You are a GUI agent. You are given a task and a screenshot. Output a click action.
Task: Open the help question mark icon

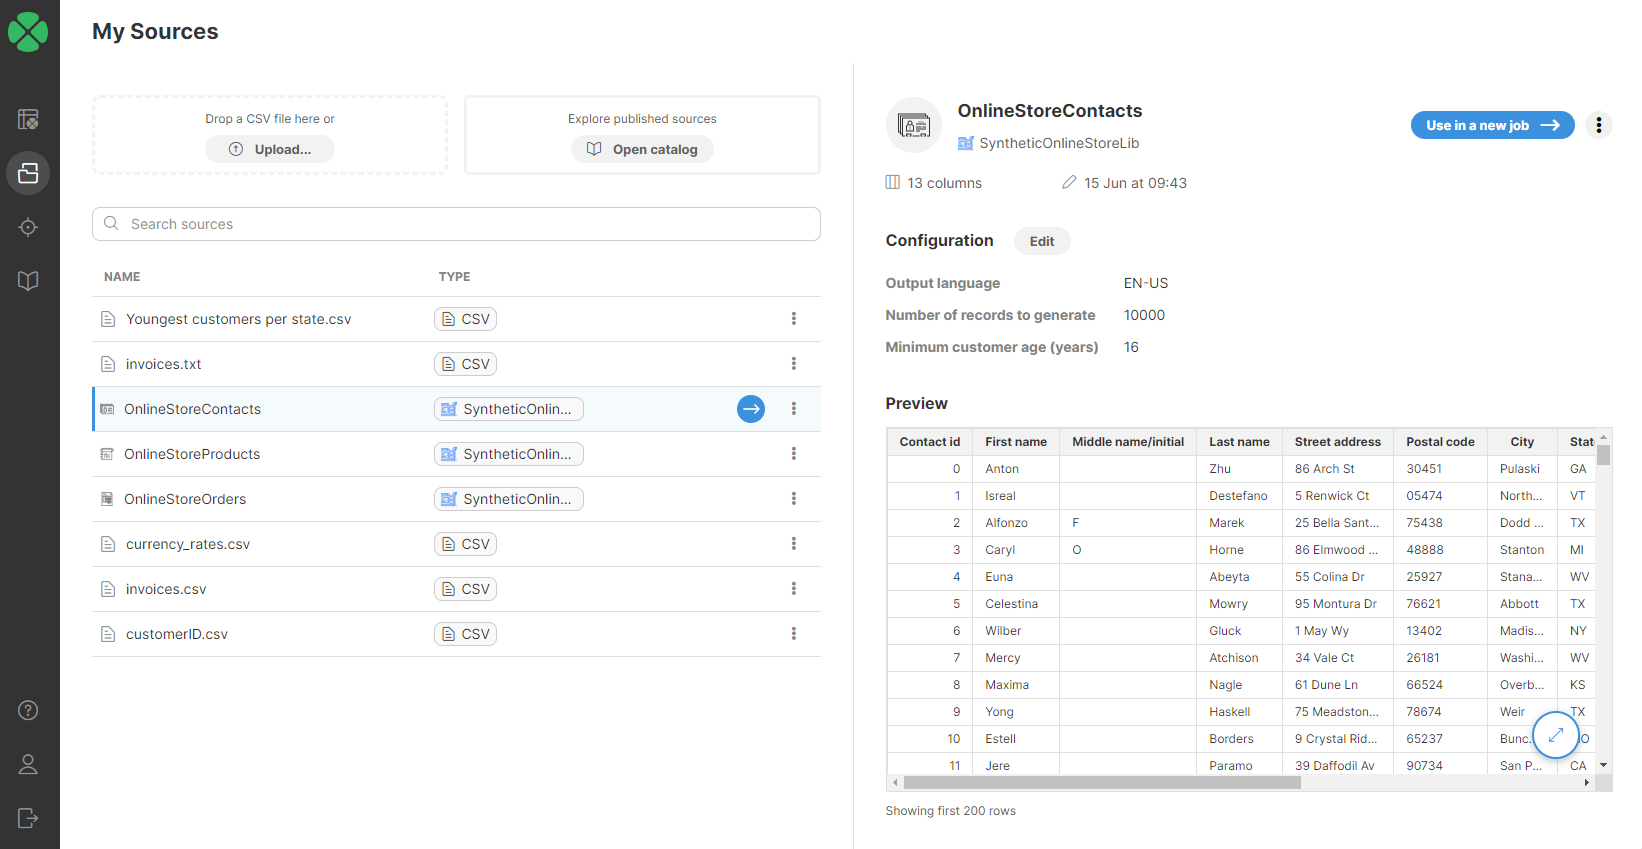[x=28, y=710]
